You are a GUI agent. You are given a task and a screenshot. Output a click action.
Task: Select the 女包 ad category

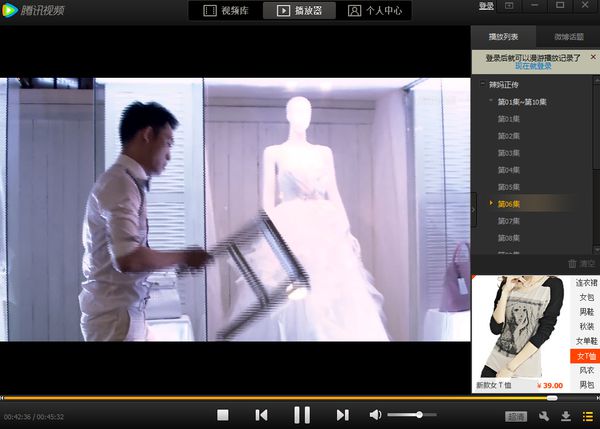click(586, 297)
